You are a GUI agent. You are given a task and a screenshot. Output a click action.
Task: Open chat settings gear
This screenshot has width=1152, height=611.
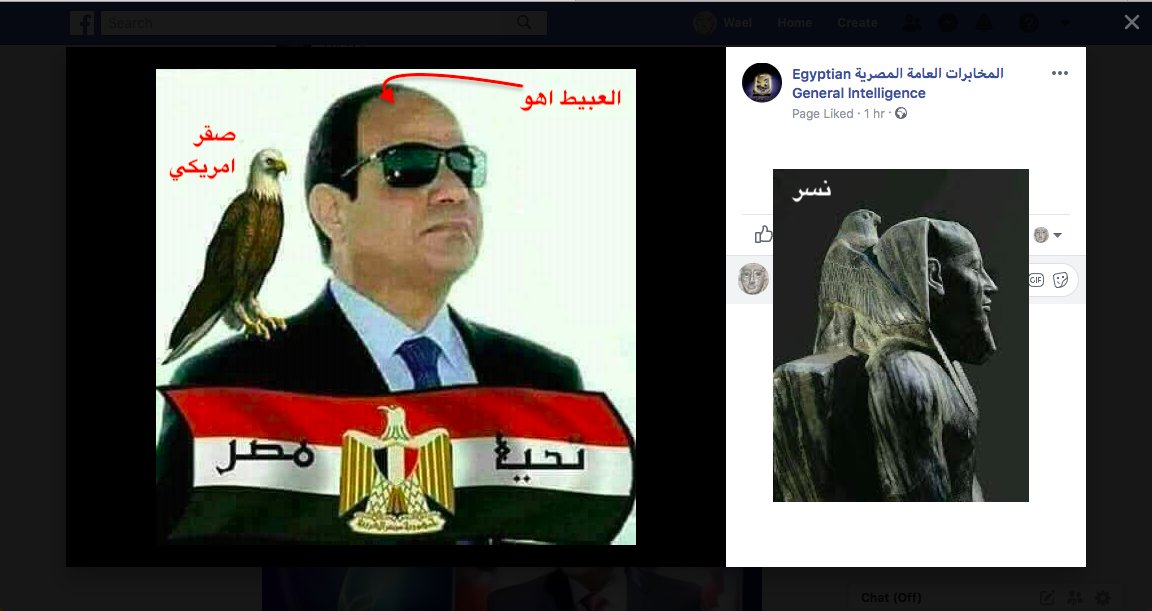click(1103, 598)
